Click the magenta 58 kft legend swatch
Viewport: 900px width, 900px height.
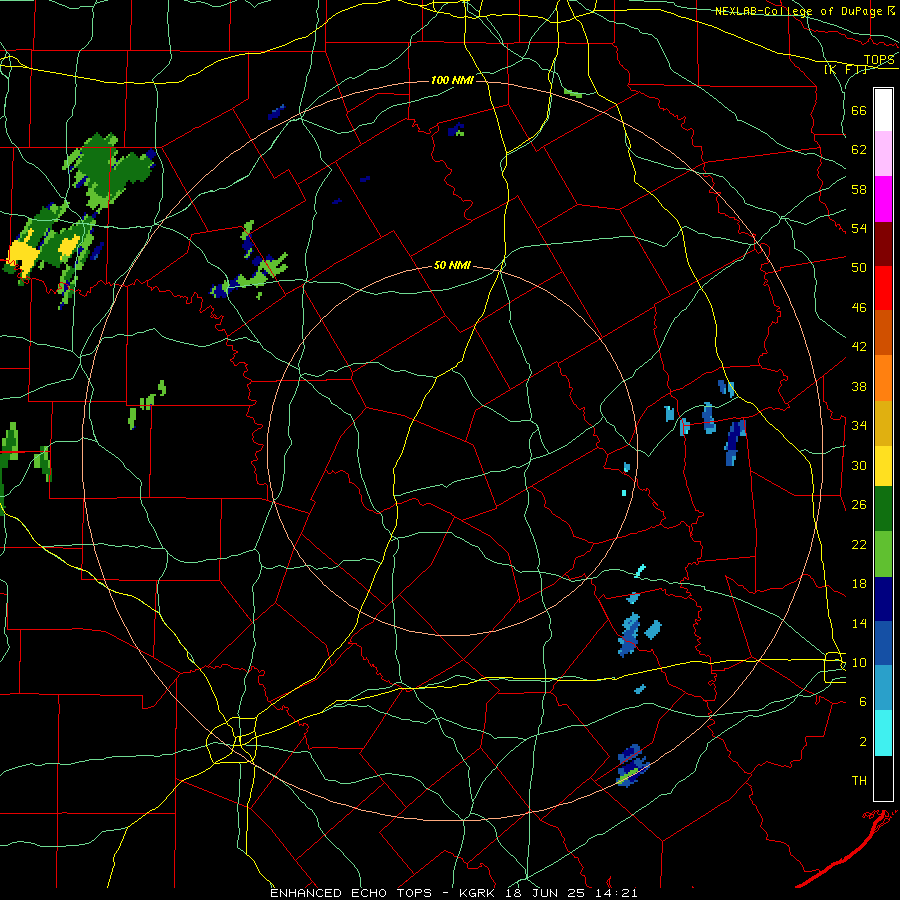tap(883, 199)
